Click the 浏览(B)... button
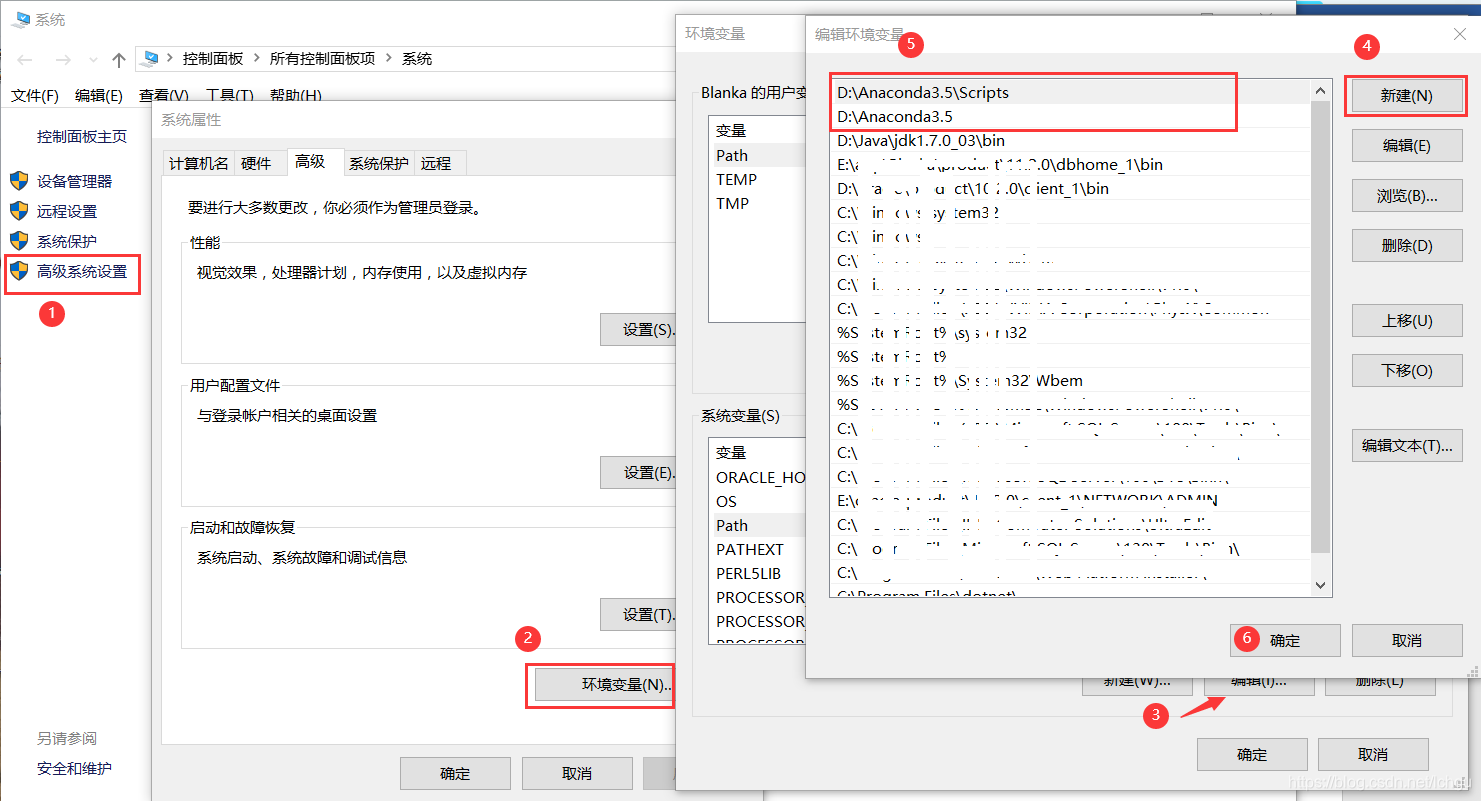1481x801 pixels. (x=1406, y=195)
